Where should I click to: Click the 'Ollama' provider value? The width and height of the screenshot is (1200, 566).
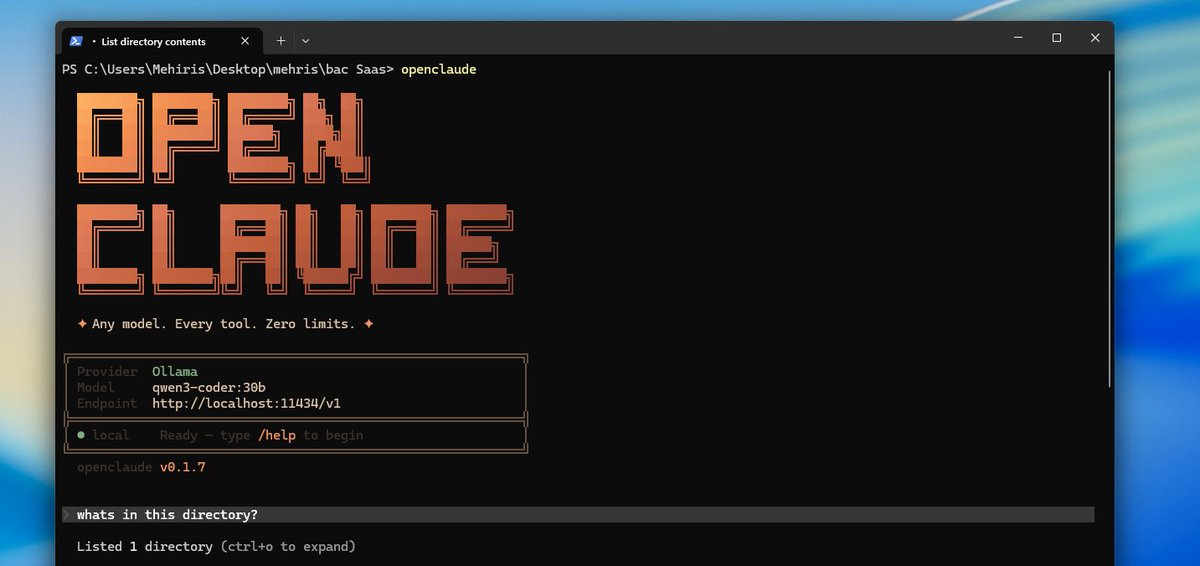tap(175, 371)
